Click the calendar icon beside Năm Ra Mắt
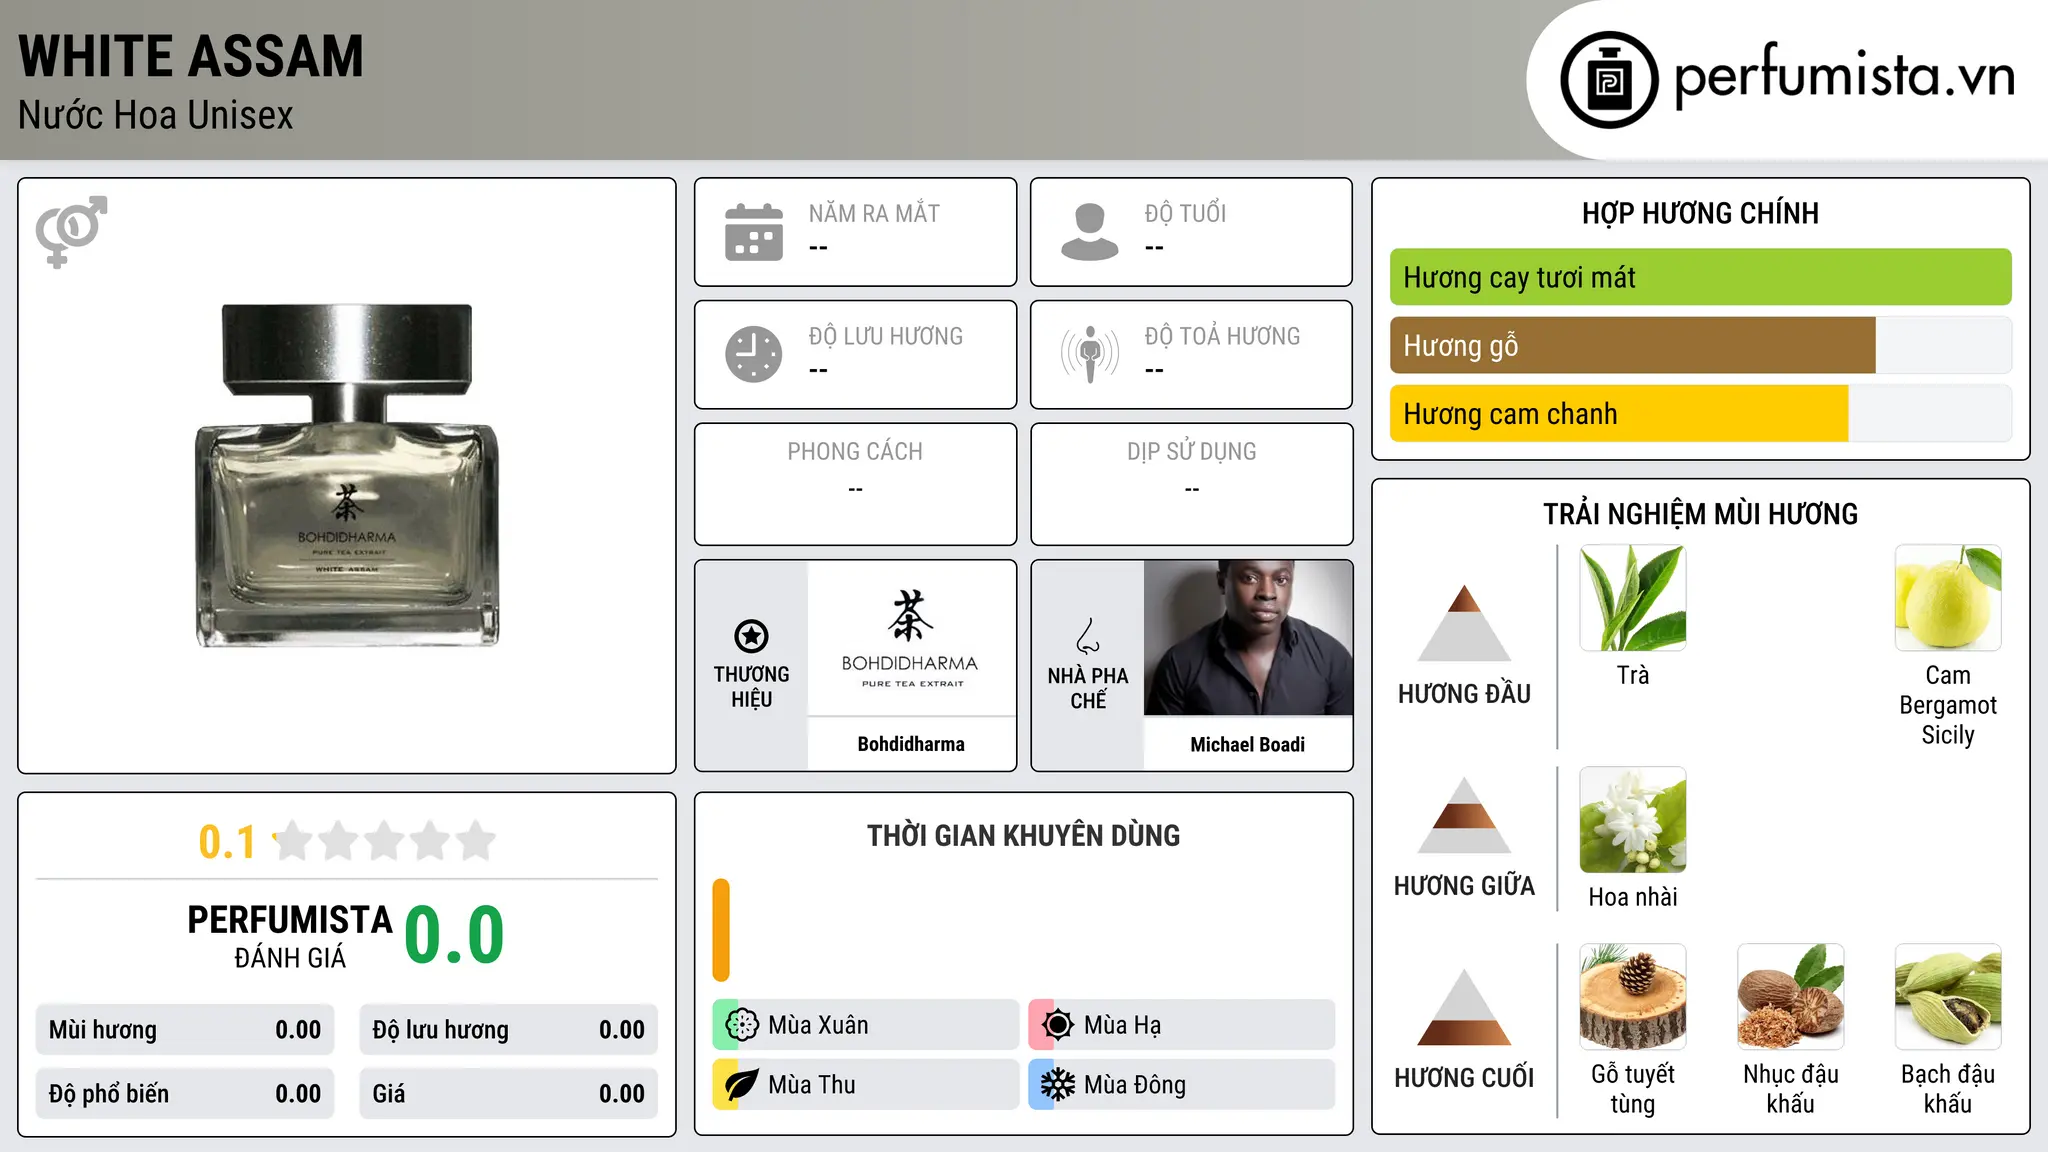Screen dimensions: 2048x1152 [754, 232]
